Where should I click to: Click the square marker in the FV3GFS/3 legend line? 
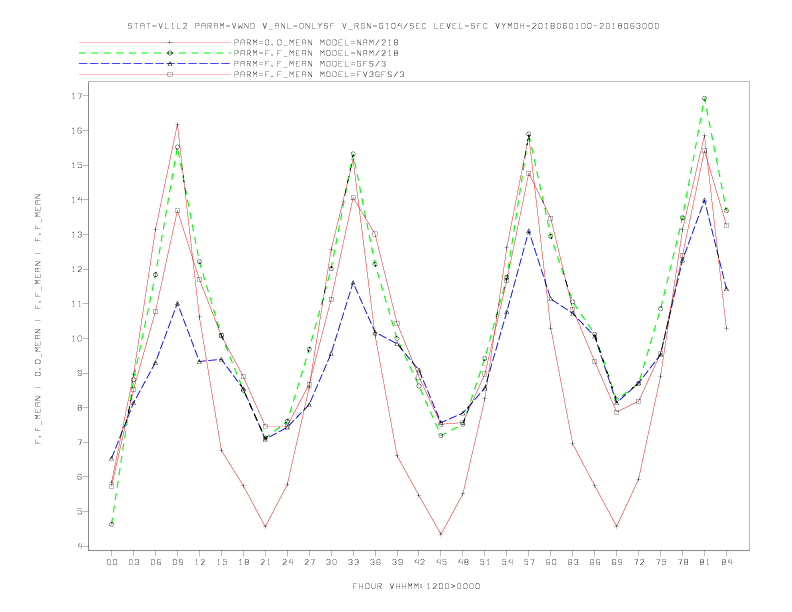pyautogui.click(x=170, y=74)
